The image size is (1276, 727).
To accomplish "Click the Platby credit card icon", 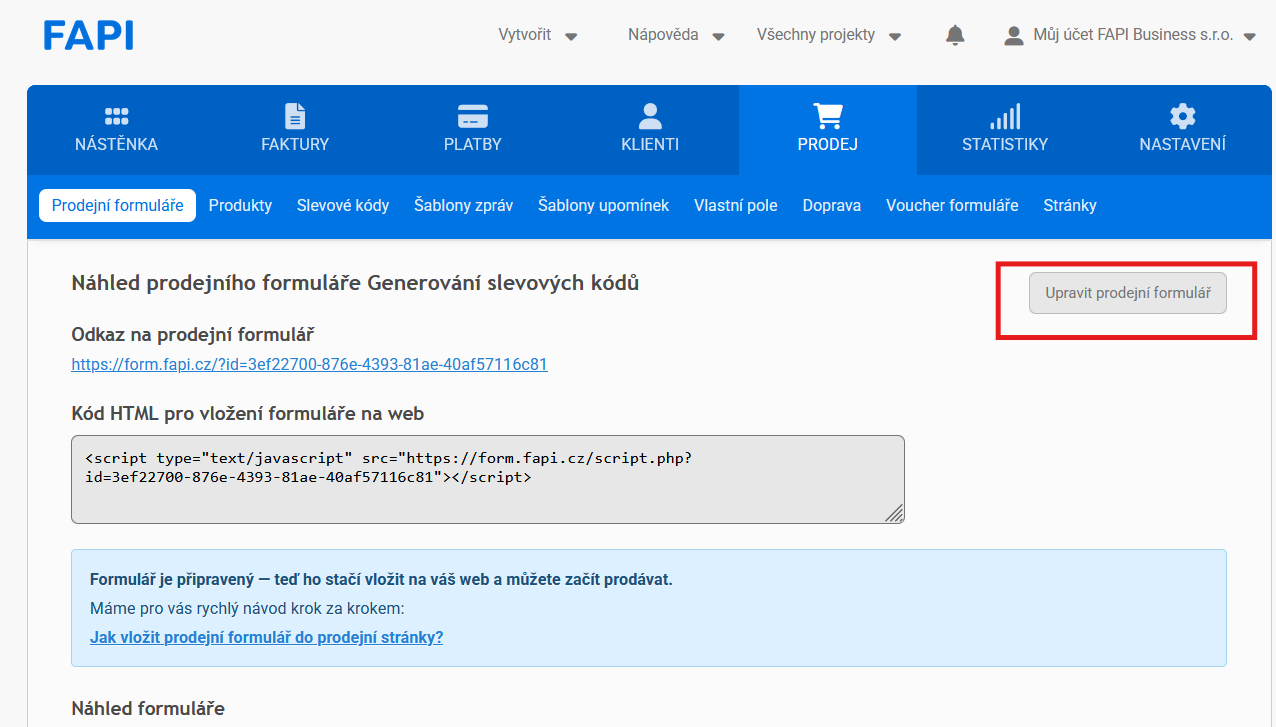I will point(473,116).
